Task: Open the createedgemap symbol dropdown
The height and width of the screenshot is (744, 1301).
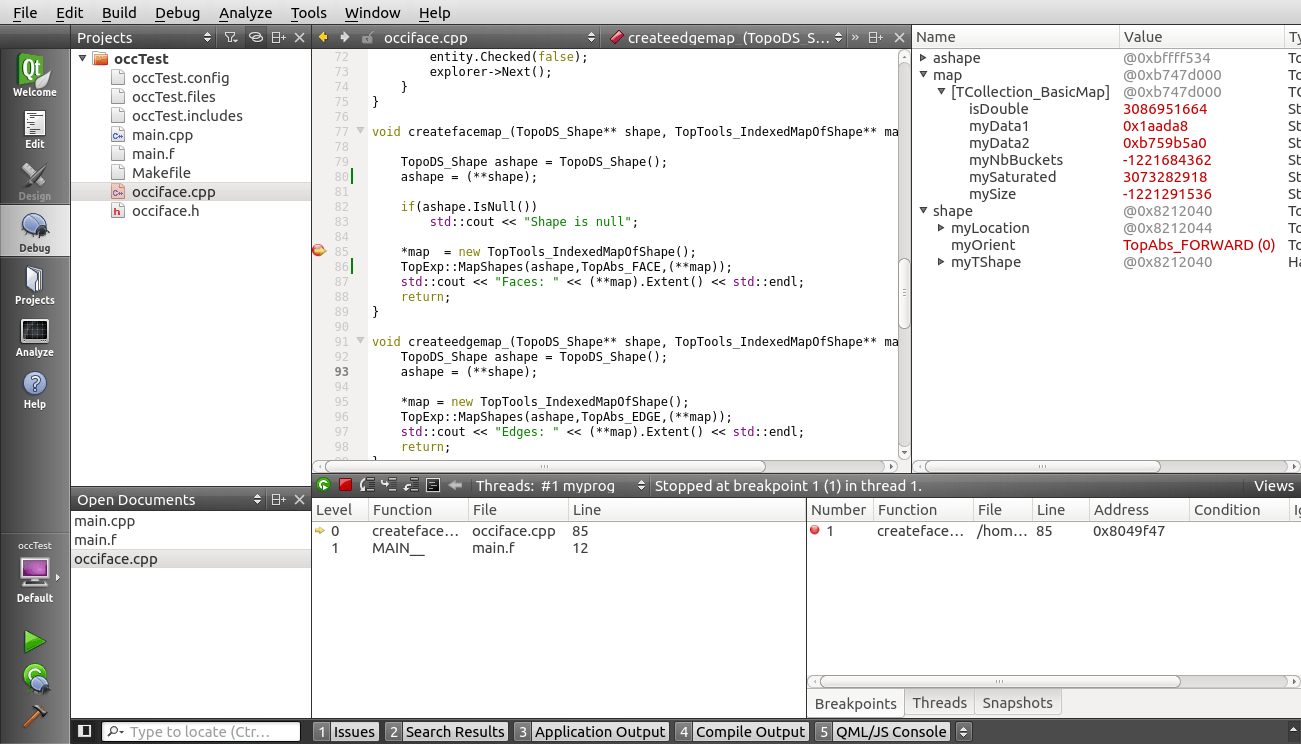Action: point(725,37)
